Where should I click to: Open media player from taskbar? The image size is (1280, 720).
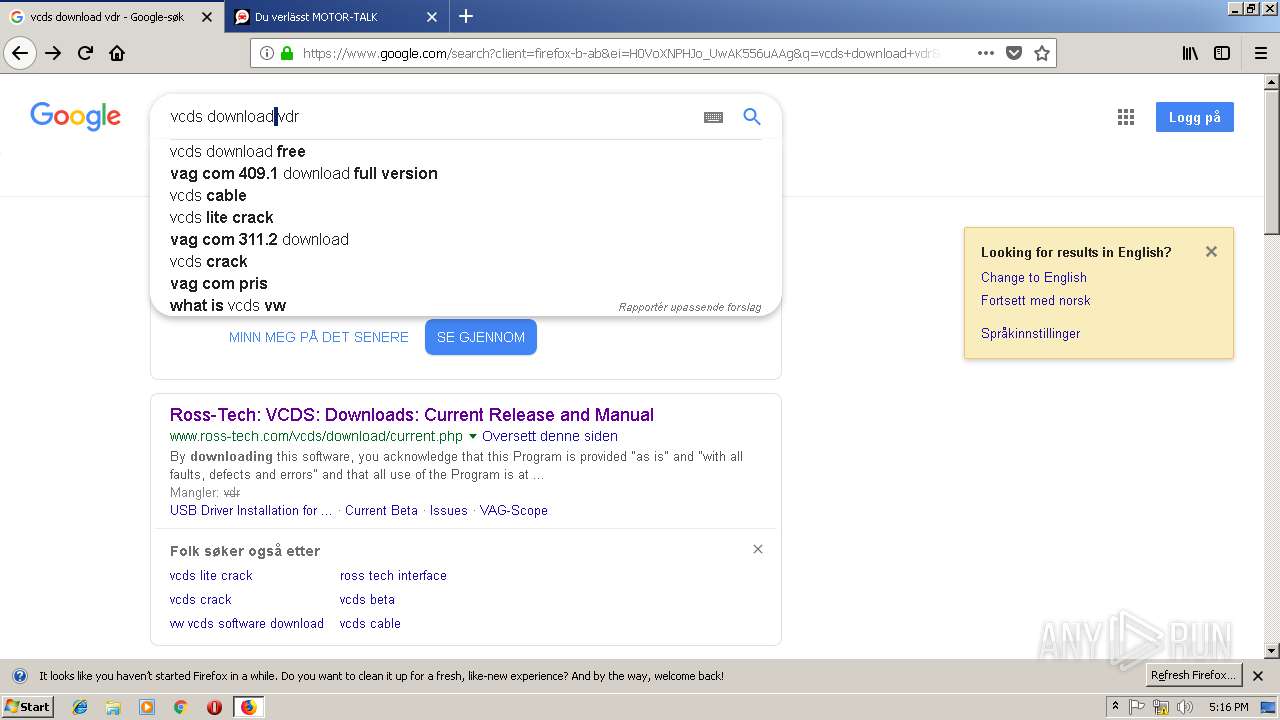[x=147, y=707]
